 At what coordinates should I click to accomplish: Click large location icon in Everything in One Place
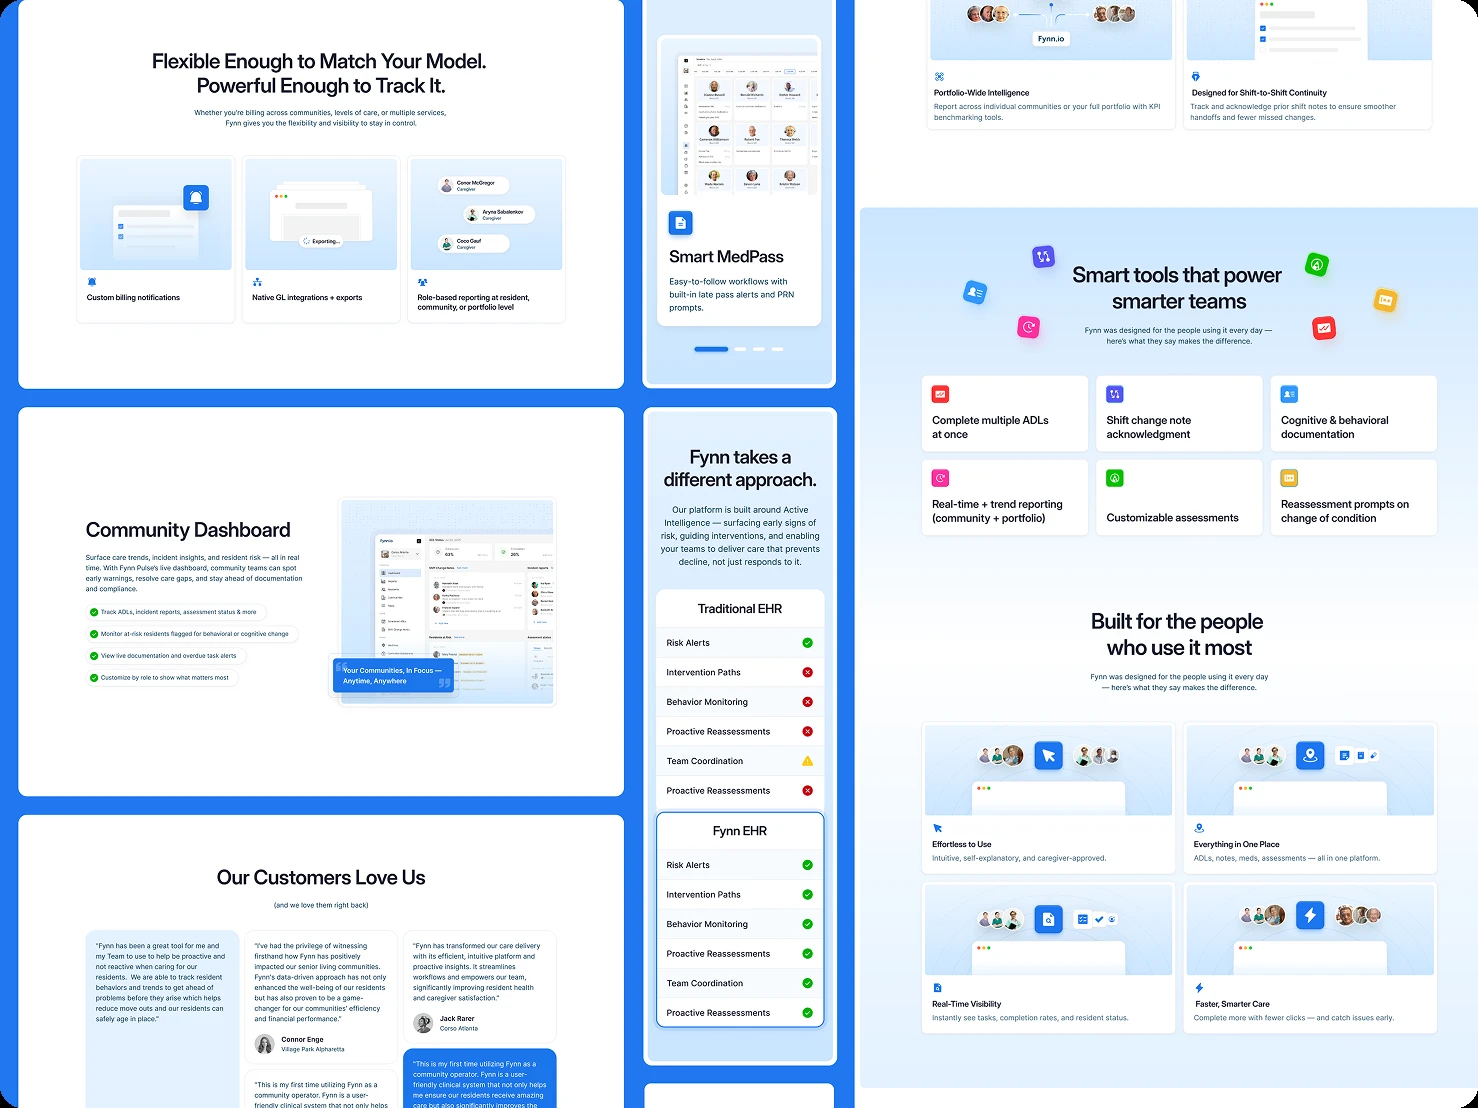(1310, 755)
